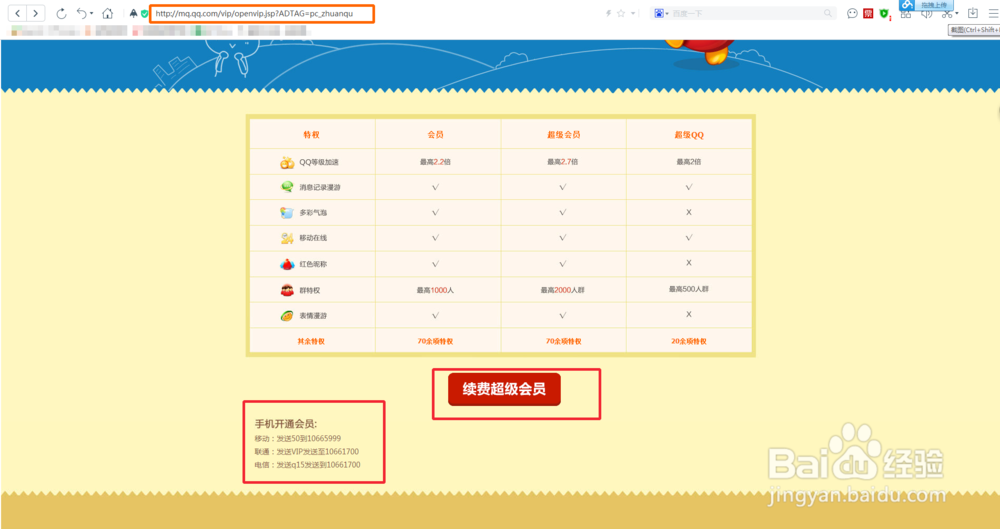Reload the page with the refresh icon
Image resolution: width=1000 pixels, height=529 pixels.
[61, 13]
